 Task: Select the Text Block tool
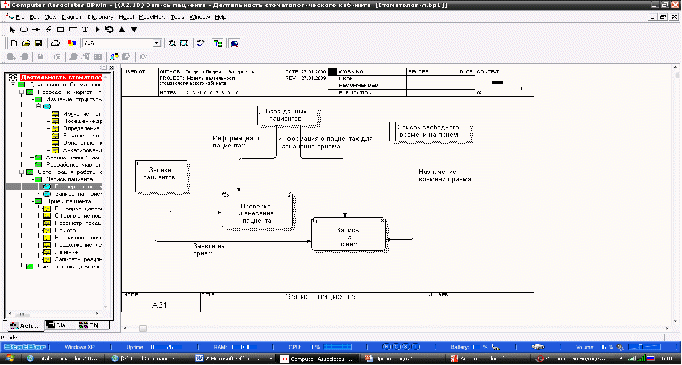(x=85, y=30)
